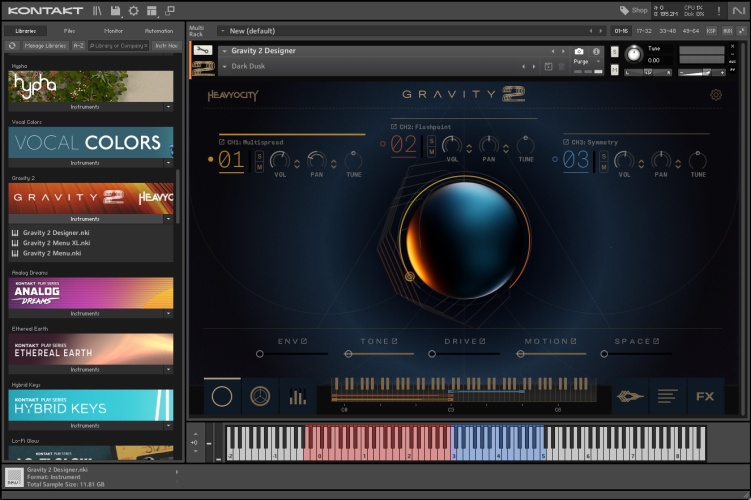
Task: Mute channel 03 with the M button
Action: pos(604,167)
